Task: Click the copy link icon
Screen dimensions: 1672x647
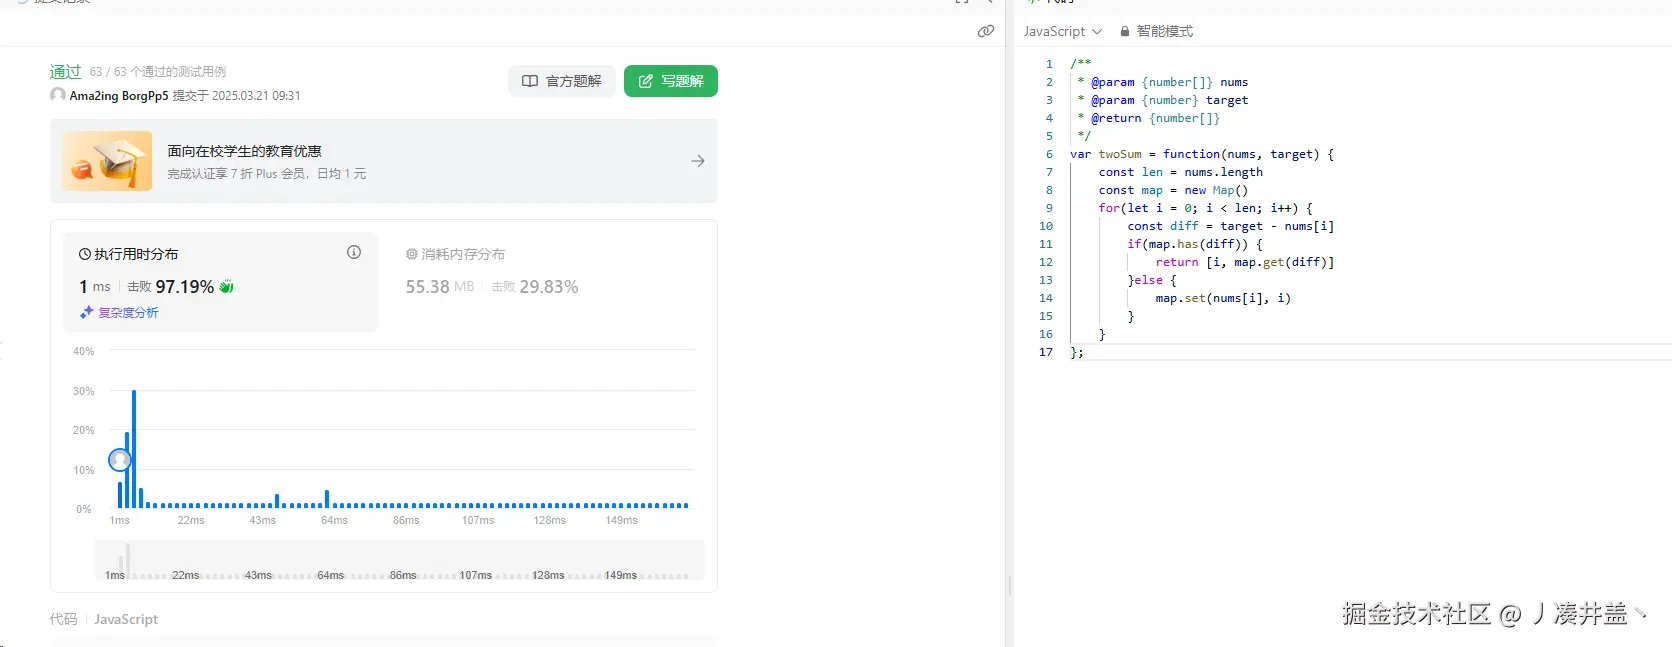Action: (x=985, y=31)
